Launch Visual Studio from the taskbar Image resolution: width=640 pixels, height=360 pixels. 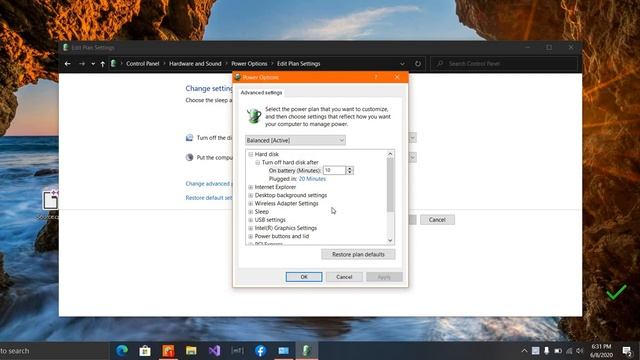pos(214,351)
